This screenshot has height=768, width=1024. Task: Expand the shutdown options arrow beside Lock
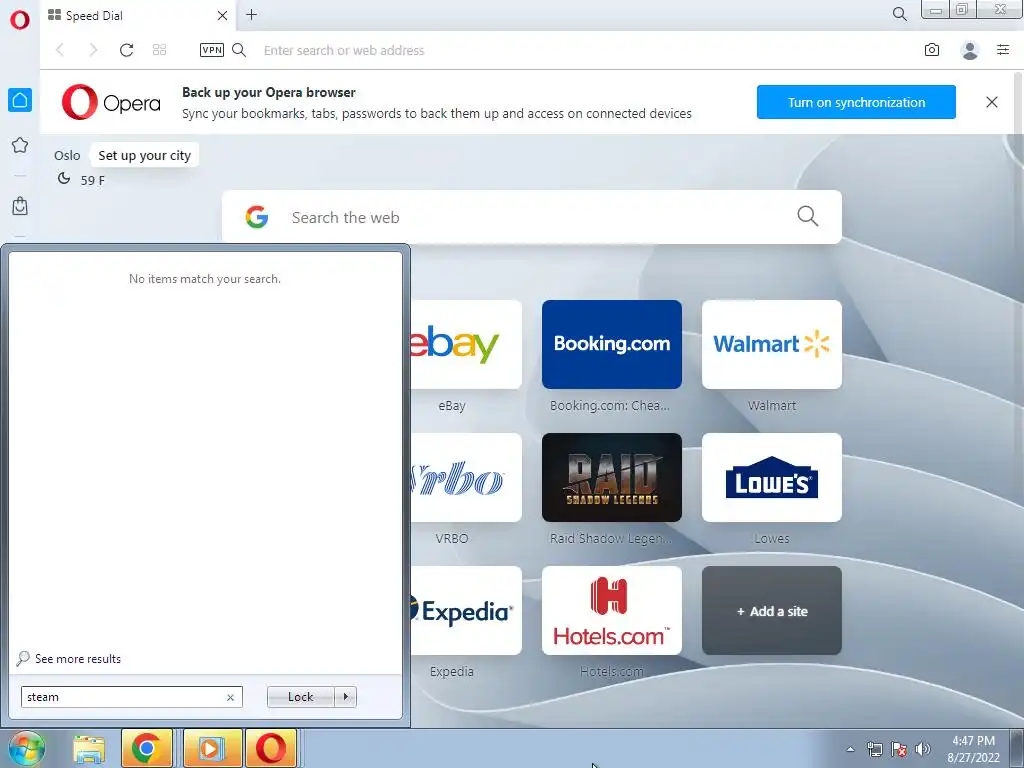(345, 697)
